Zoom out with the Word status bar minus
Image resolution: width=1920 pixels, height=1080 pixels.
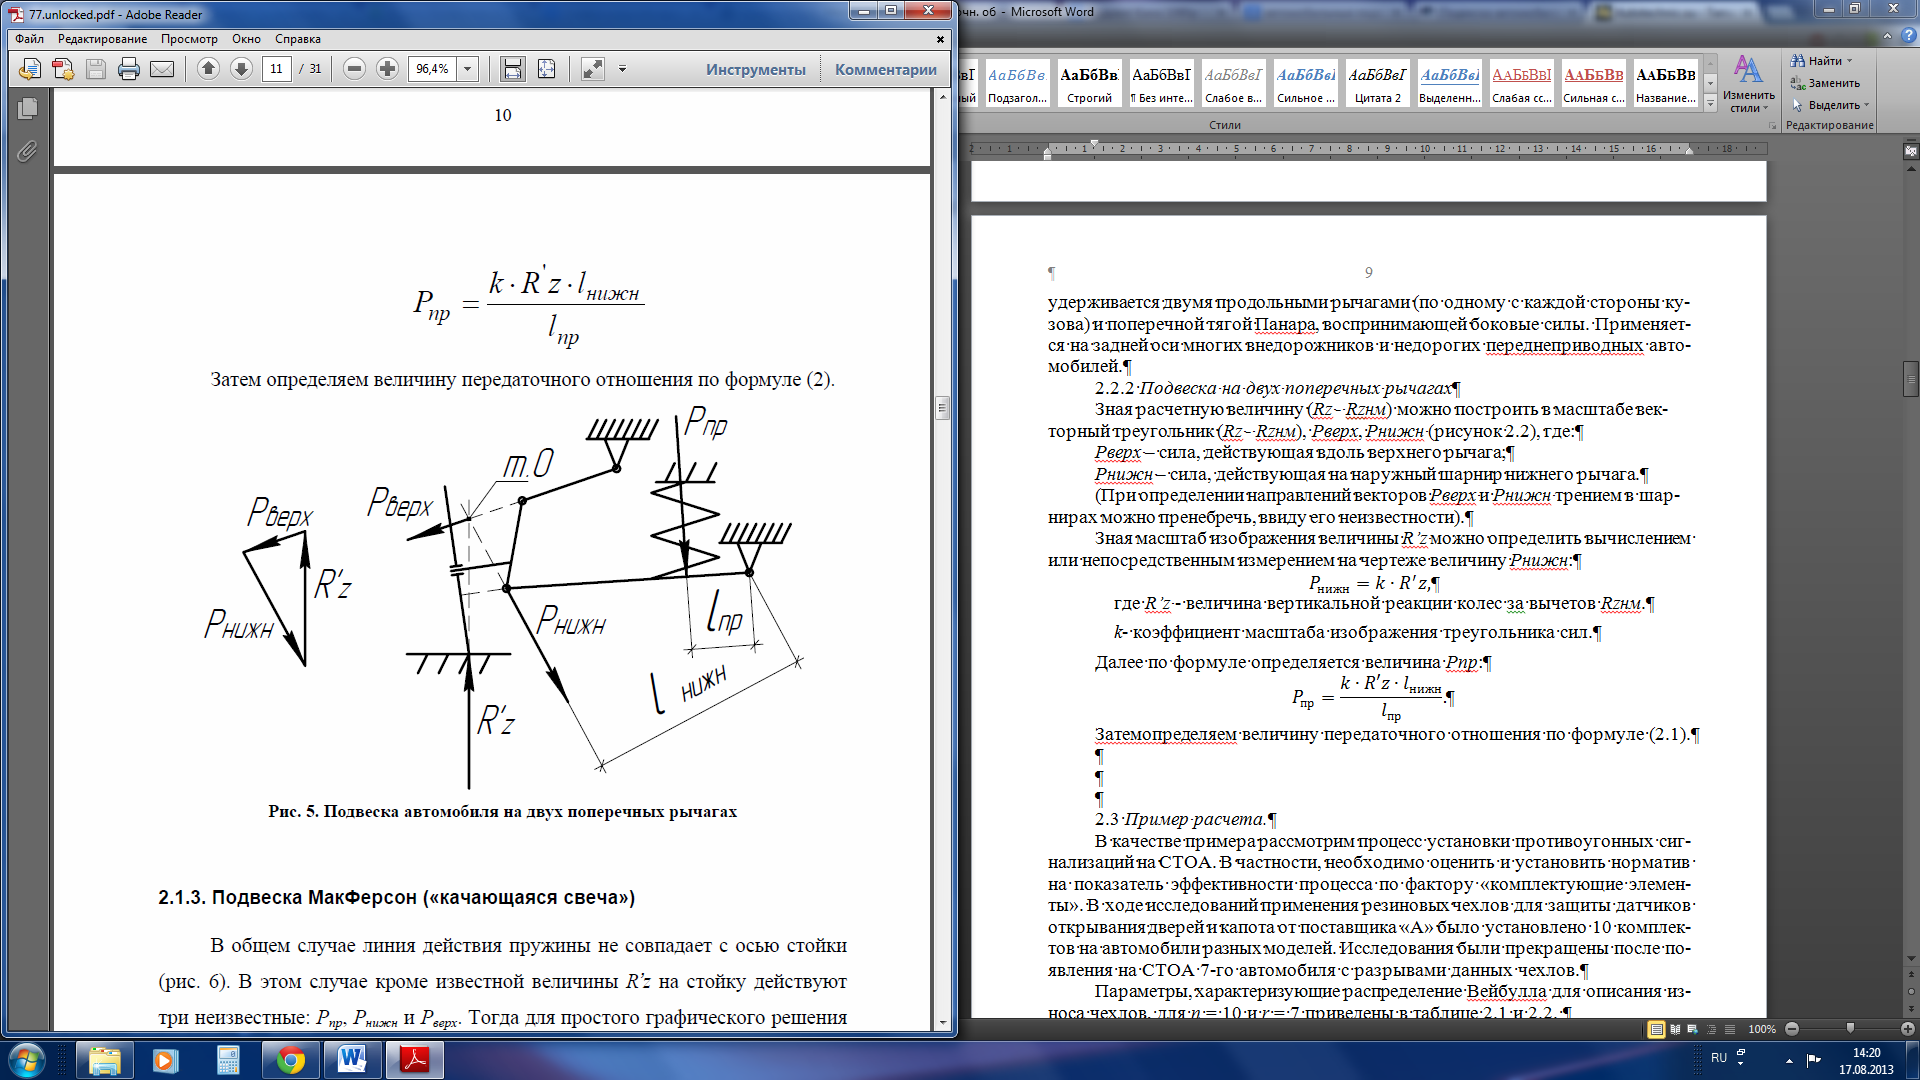tap(1792, 1029)
